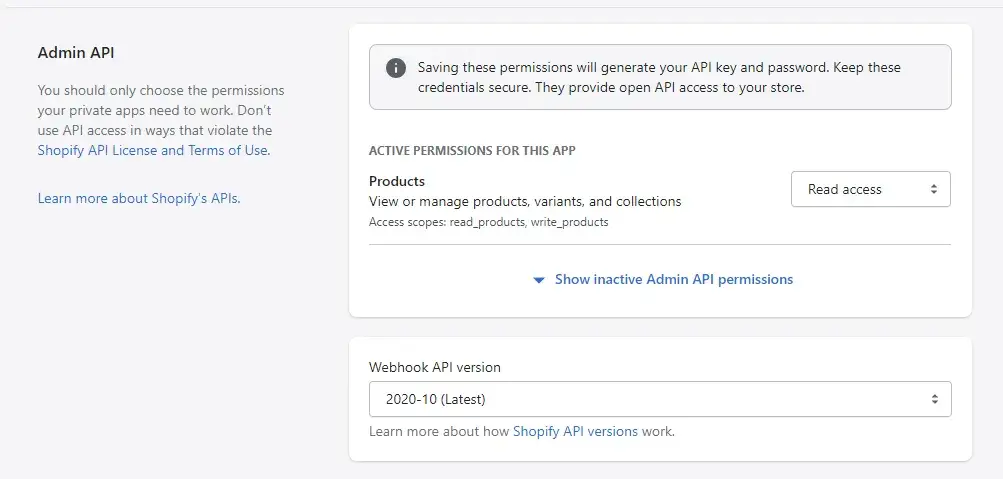Open the Webhook API version dropdown
This screenshot has height=479, width=1003.
pyautogui.click(x=659, y=399)
